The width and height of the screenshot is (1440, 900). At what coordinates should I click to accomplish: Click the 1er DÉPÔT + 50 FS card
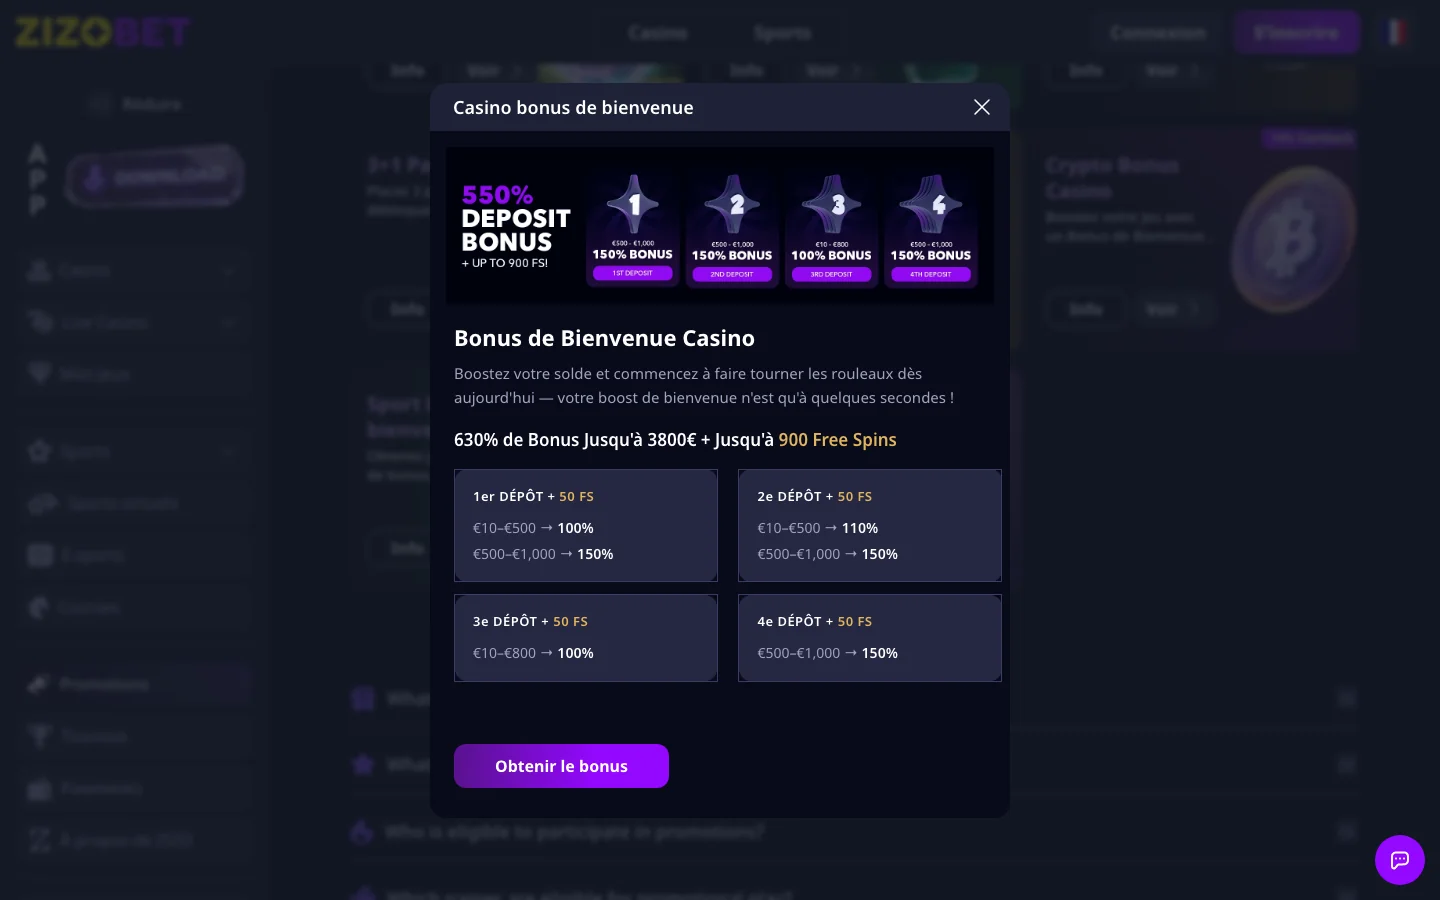click(x=586, y=525)
